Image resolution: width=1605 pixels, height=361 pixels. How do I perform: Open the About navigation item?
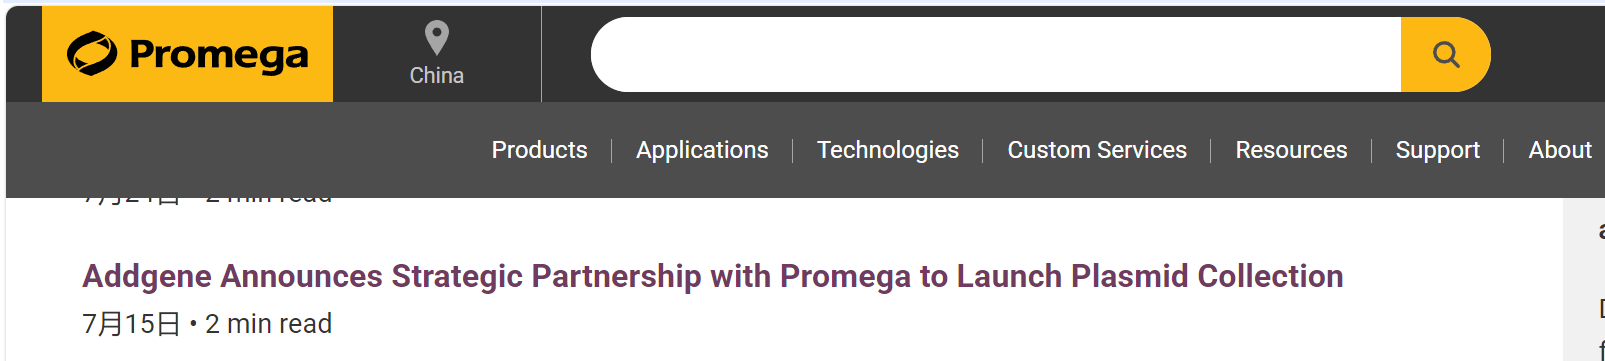(1560, 150)
